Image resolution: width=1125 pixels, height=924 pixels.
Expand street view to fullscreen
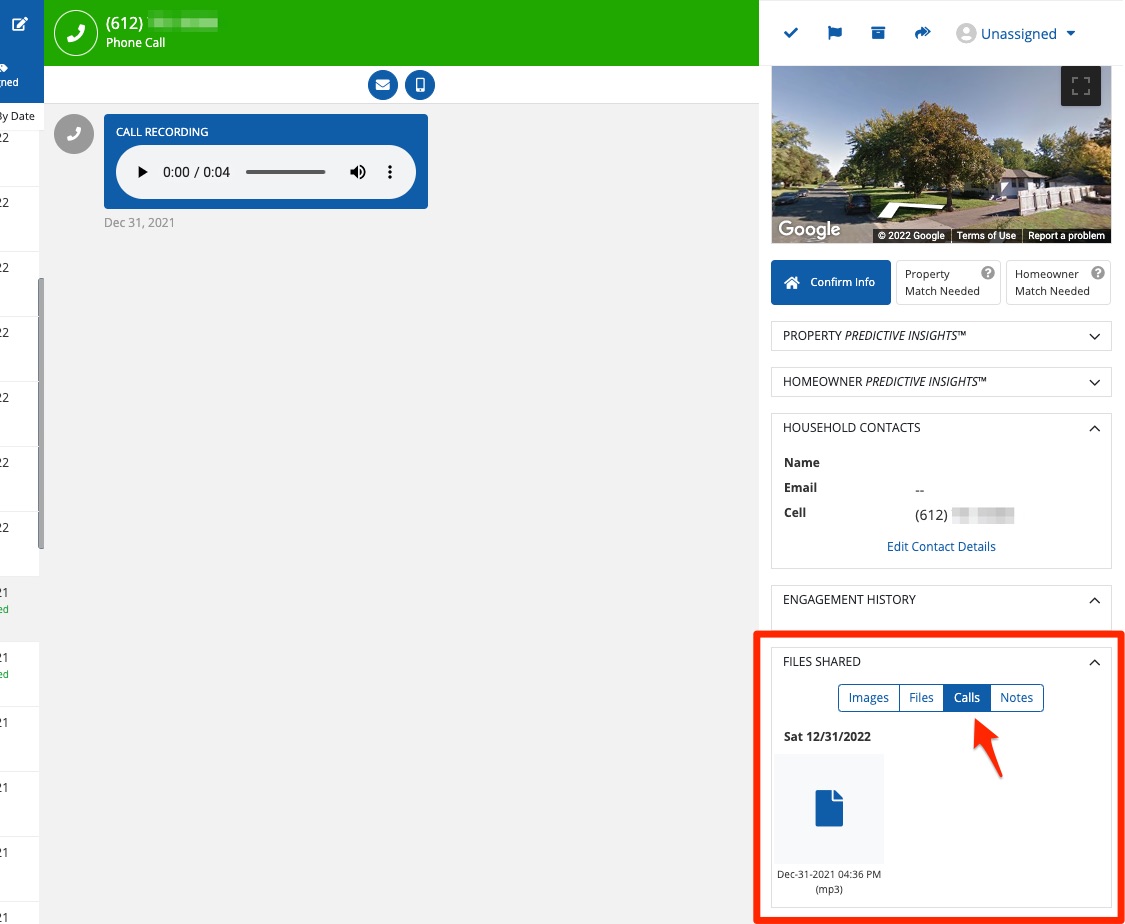(x=1080, y=87)
